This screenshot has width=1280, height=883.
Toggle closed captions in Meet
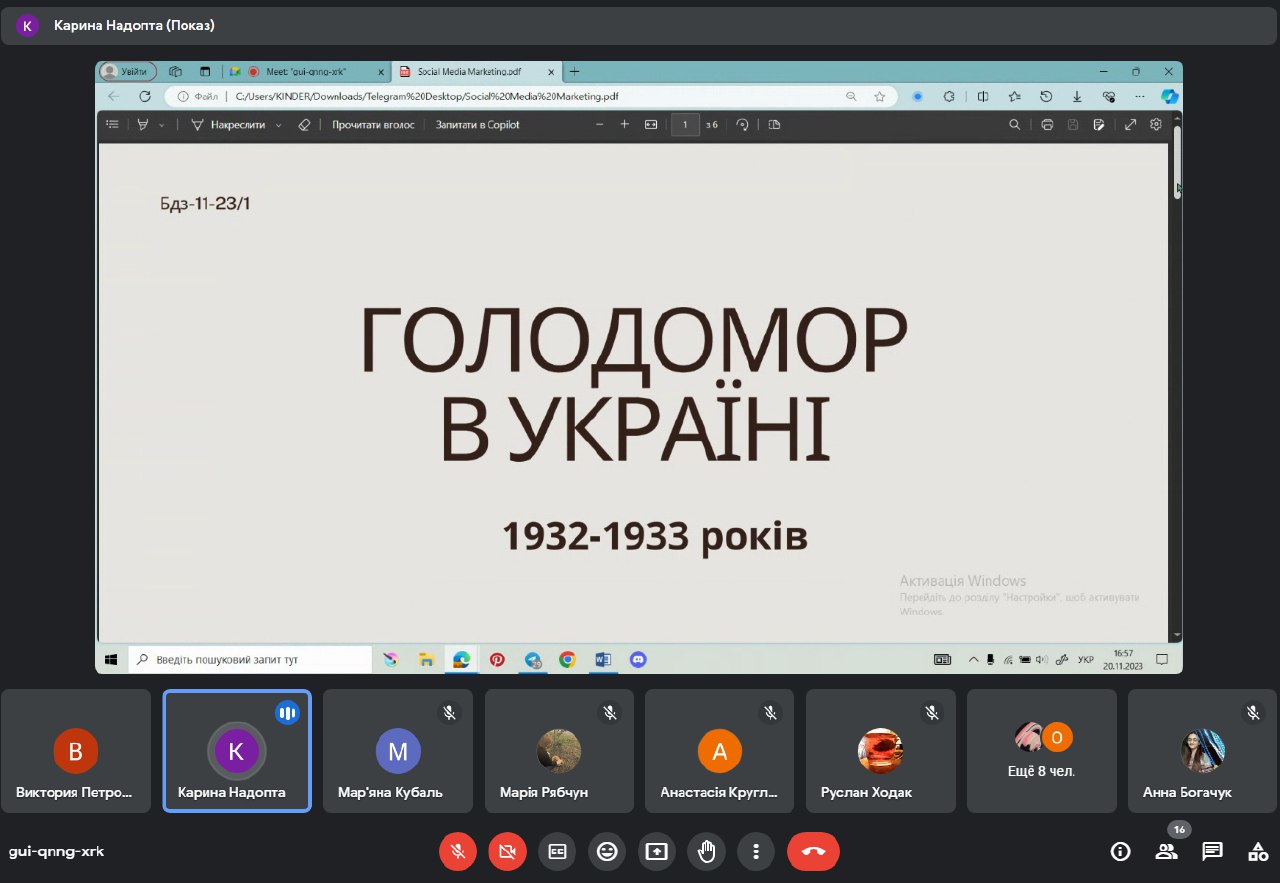tap(557, 851)
